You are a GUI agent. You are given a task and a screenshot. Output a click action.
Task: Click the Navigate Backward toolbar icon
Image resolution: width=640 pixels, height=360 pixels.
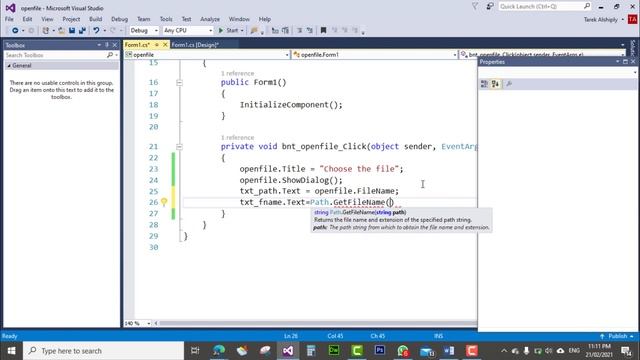tap(15, 31)
